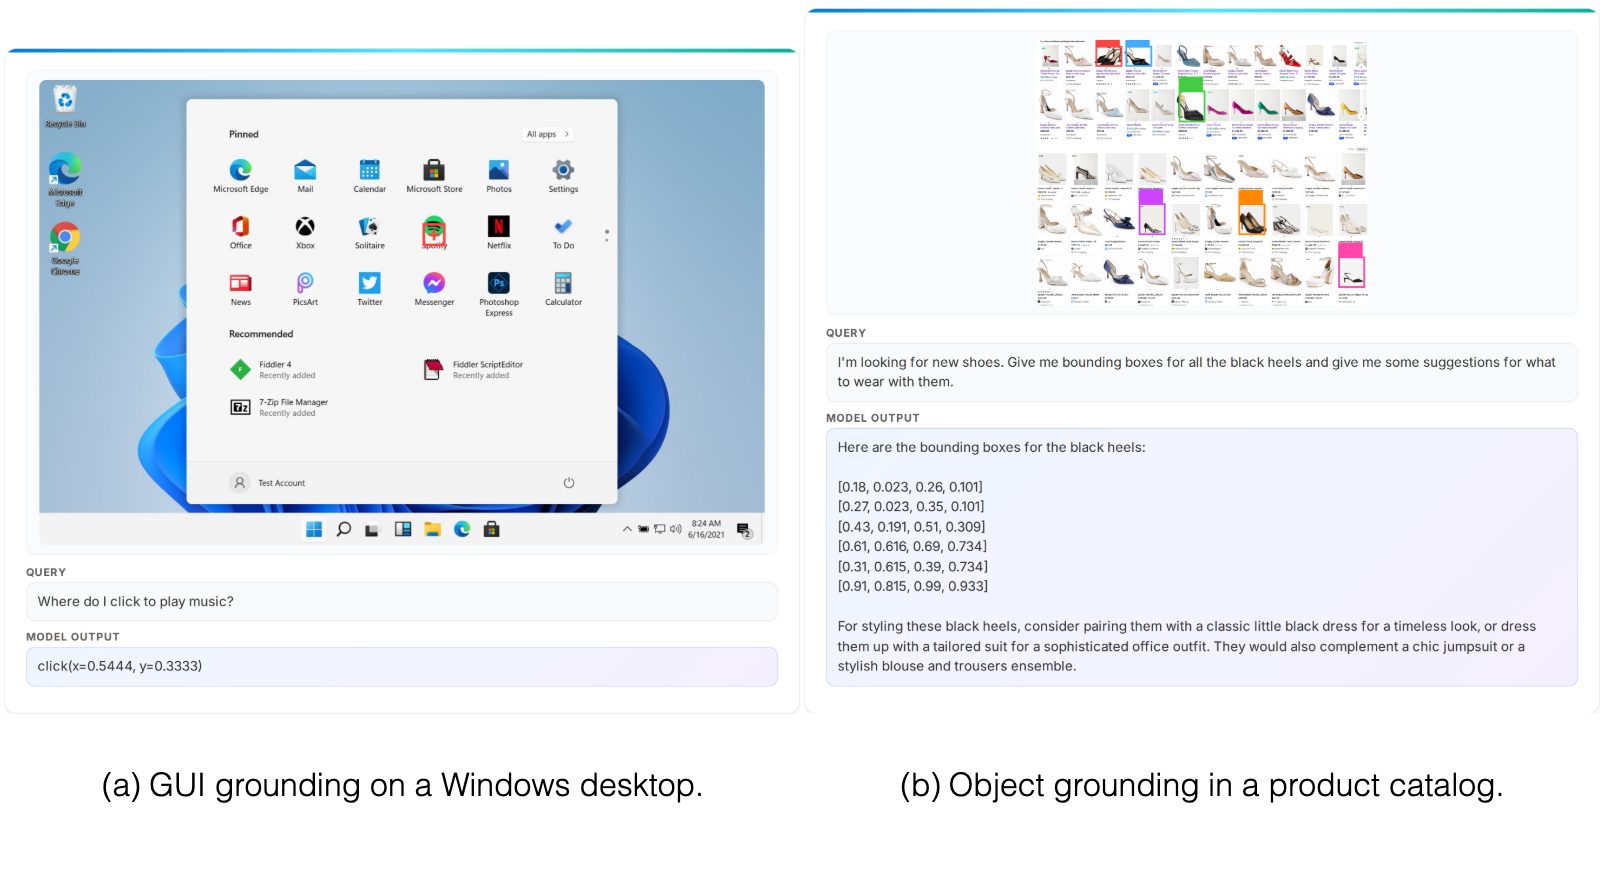
Task: Open Search from the taskbar
Action: [x=343, y=530]
